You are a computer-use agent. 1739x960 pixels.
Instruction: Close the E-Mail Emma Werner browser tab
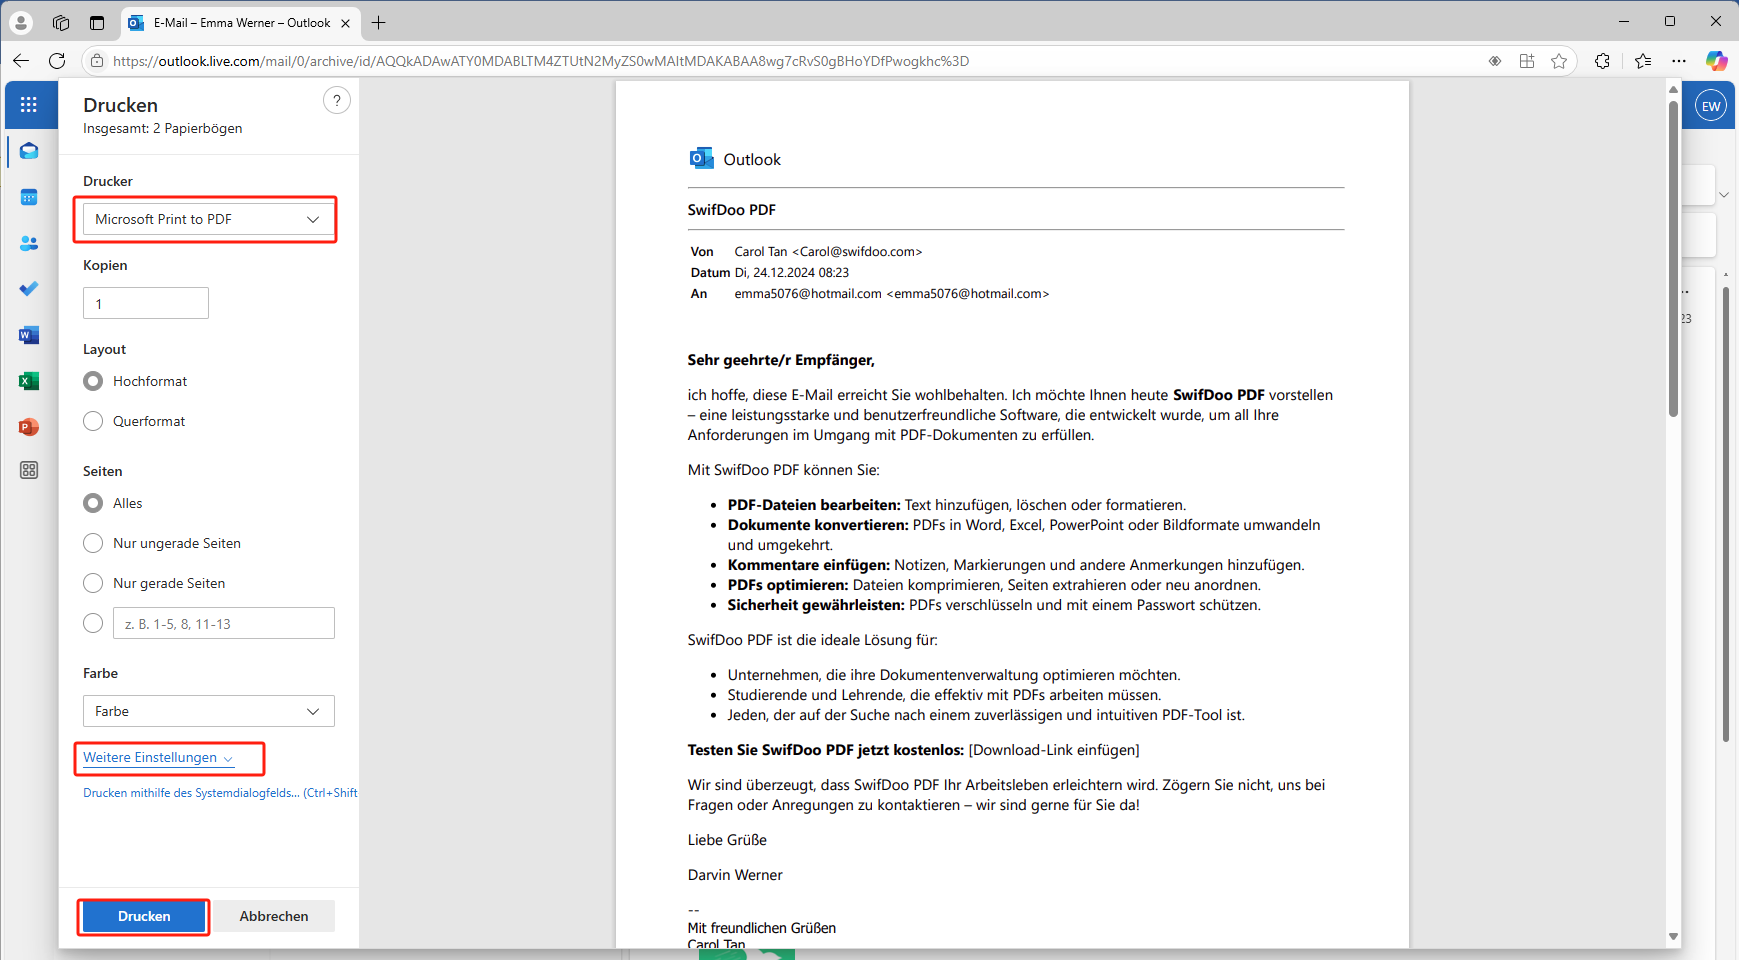[x=346, y=23]
